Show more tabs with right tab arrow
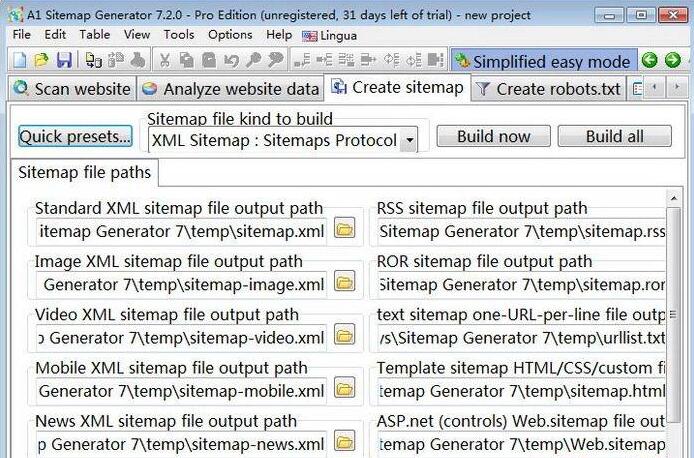The width and height of the screenshot is (694, 458). click(676, 88)
